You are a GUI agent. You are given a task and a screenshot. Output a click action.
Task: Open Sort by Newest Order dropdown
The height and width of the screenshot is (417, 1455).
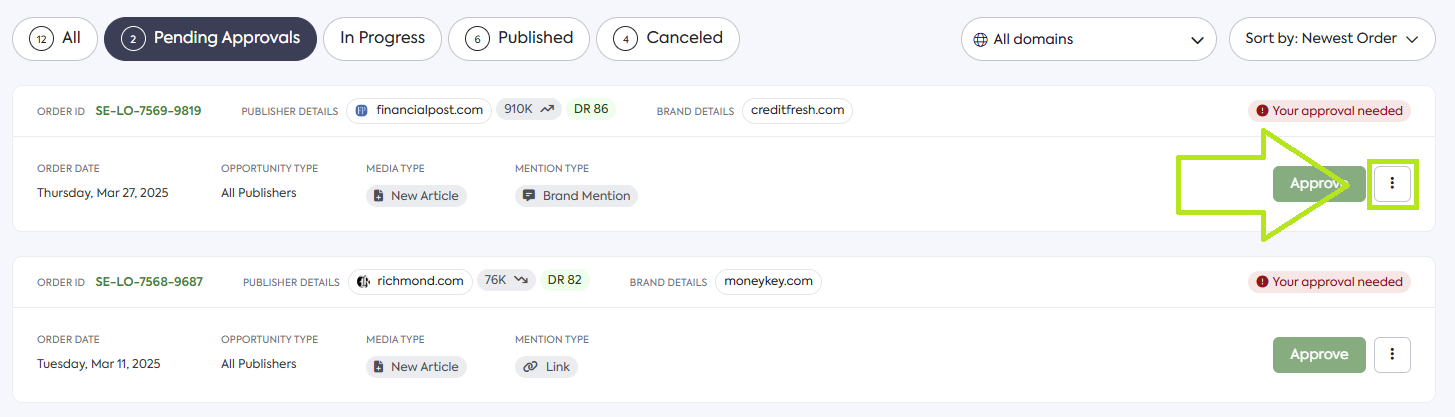tap(1332, 39)
